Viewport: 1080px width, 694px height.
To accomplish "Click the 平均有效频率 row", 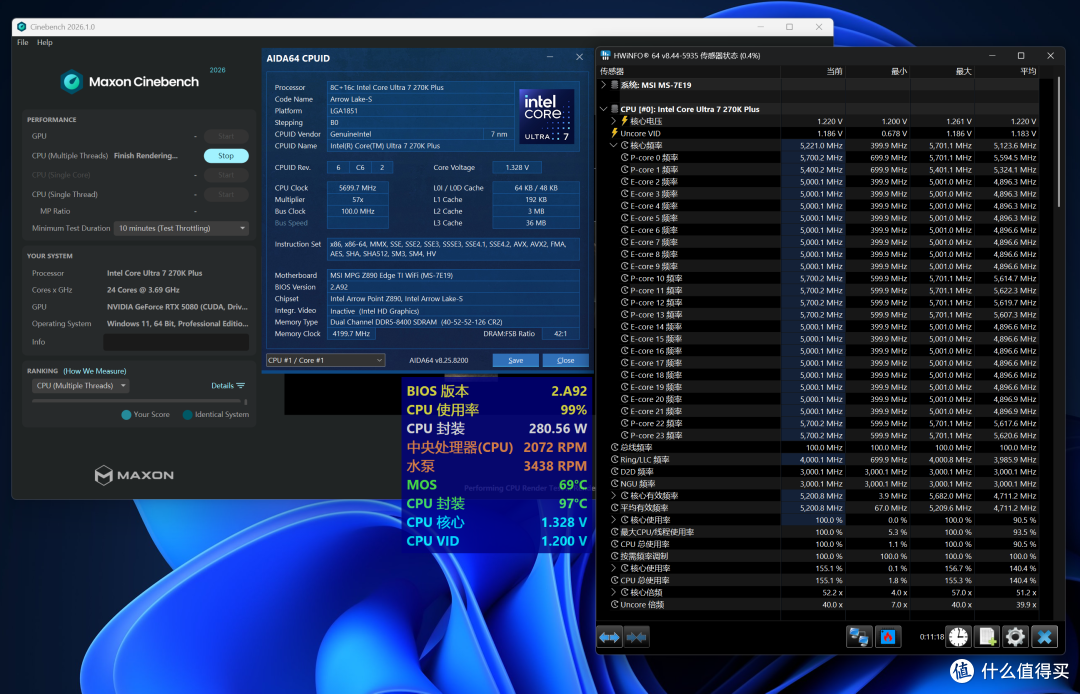I will [x=818, y=507].
